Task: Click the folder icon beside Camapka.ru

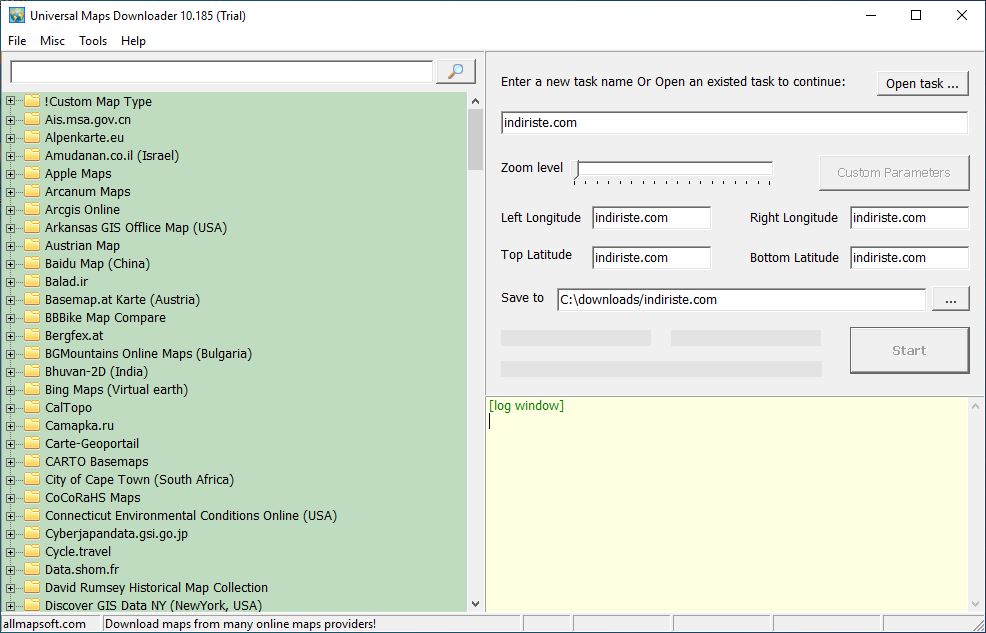Action: point(31,426)
